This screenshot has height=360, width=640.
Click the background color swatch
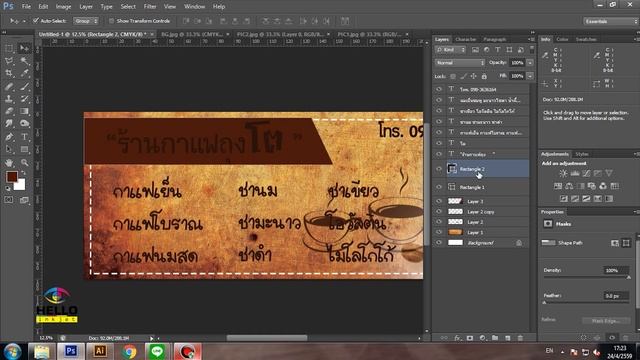(x=20, y=186)
